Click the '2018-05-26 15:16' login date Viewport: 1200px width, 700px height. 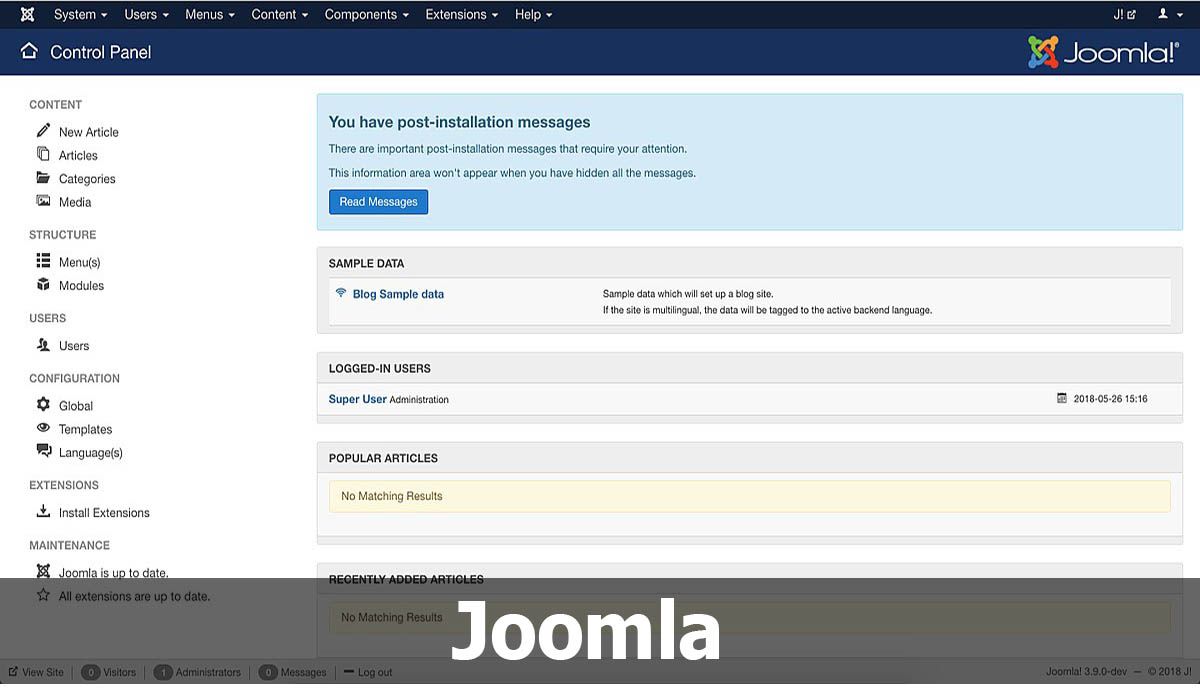1110,399
